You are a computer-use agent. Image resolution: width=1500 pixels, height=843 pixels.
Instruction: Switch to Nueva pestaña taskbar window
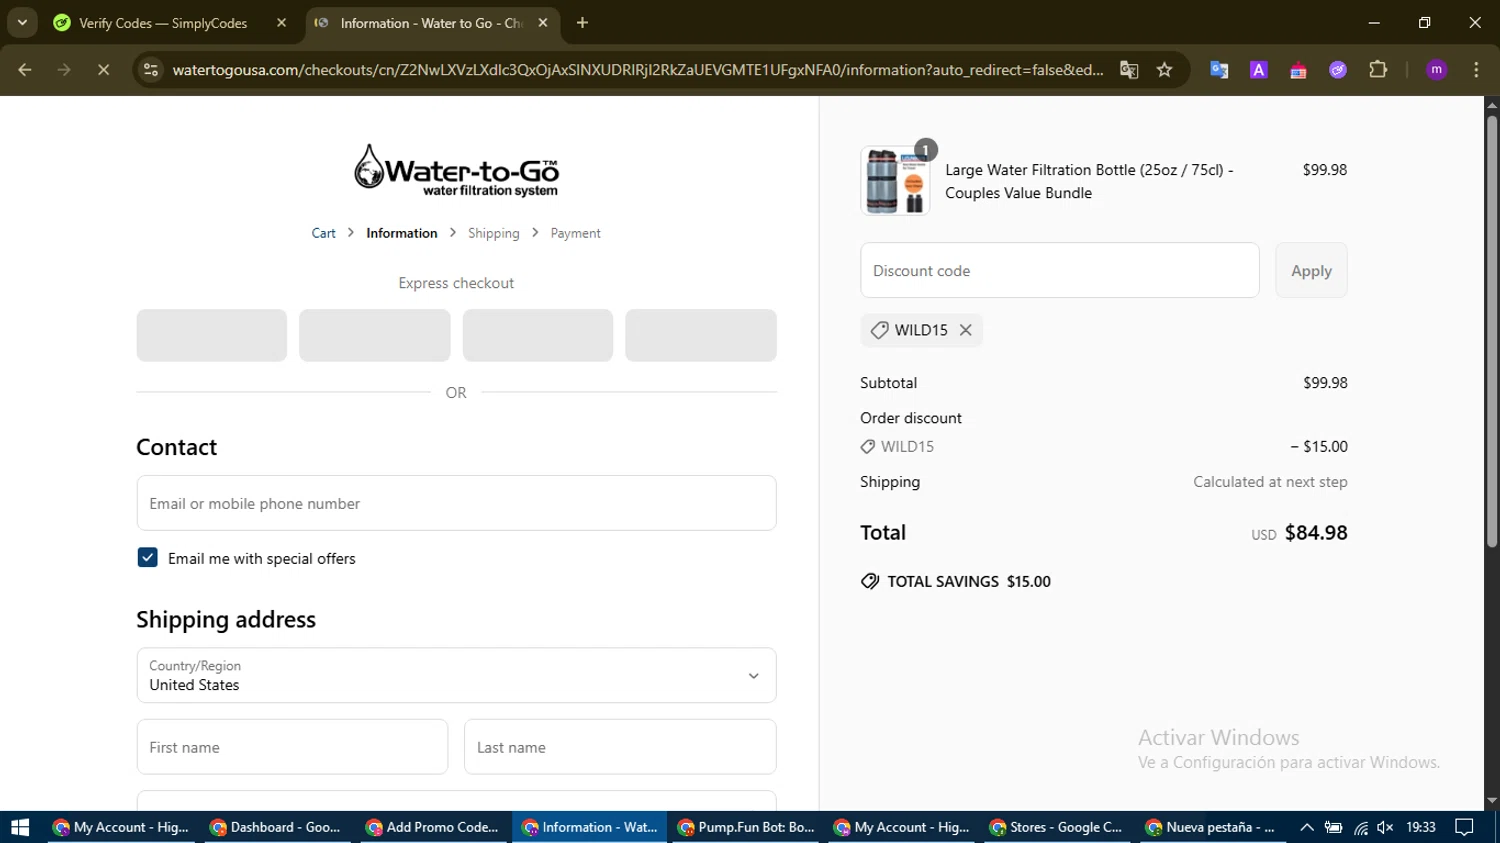tap(1212, 827)
